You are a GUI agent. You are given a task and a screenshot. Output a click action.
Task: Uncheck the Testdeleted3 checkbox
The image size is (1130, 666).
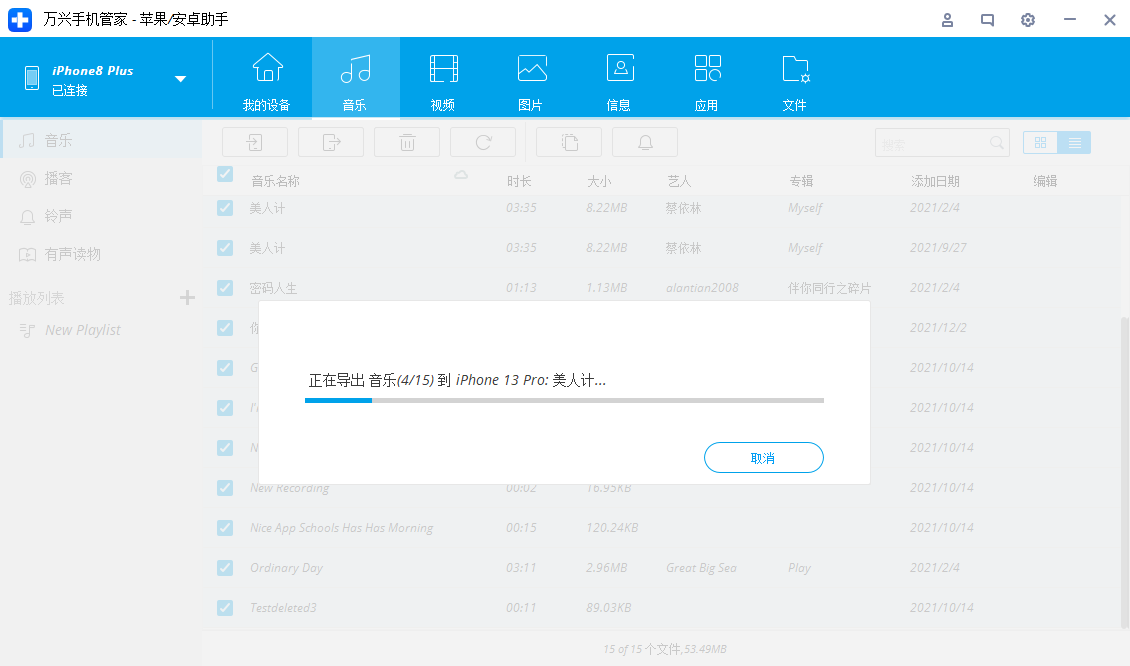click(225, 608)
